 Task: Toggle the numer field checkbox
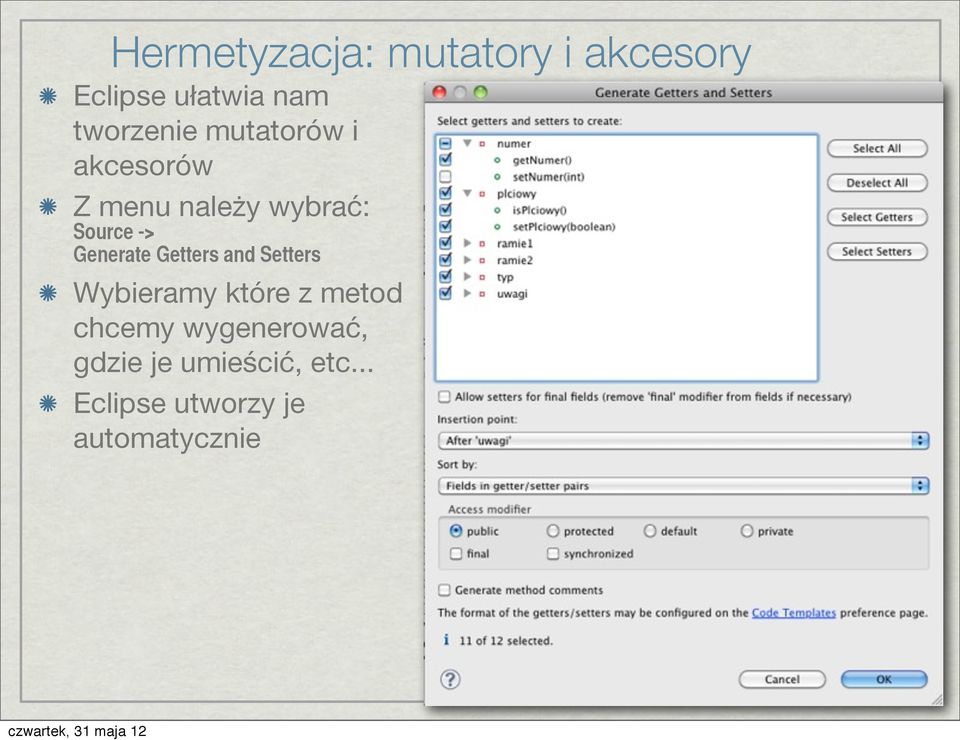(446, 143)
